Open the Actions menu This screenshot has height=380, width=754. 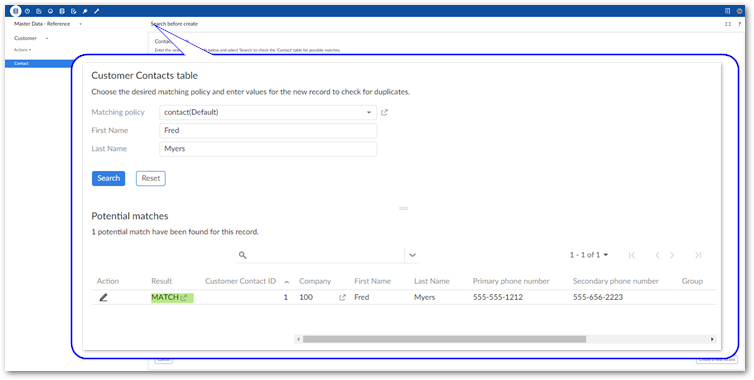coord(22,50)
